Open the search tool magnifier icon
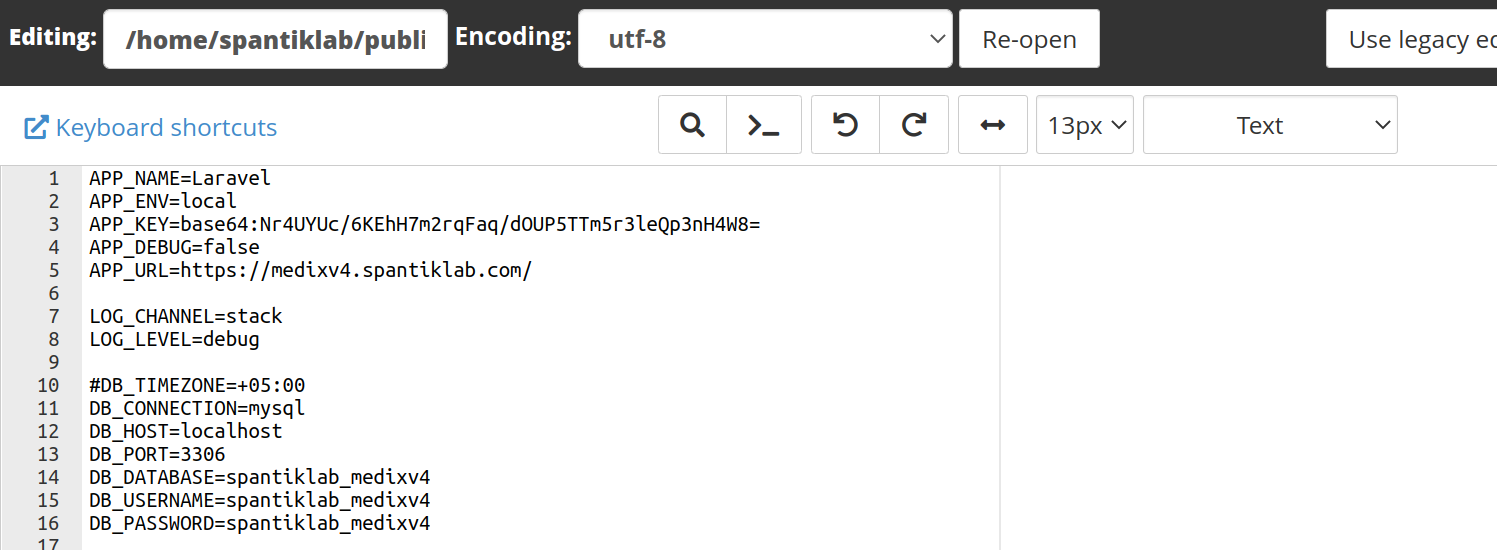 pyautogui.click(x=692, y=125)
